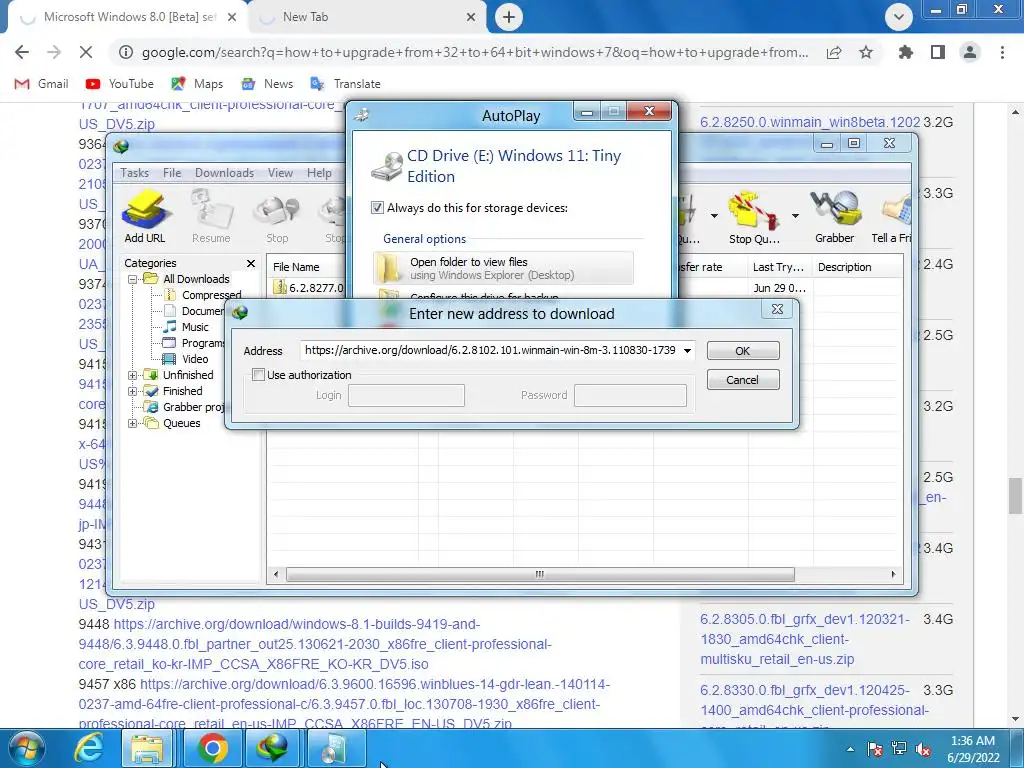Expand the Unfinished category
Screen dimensions: 1024x768
tap(133, 376)
